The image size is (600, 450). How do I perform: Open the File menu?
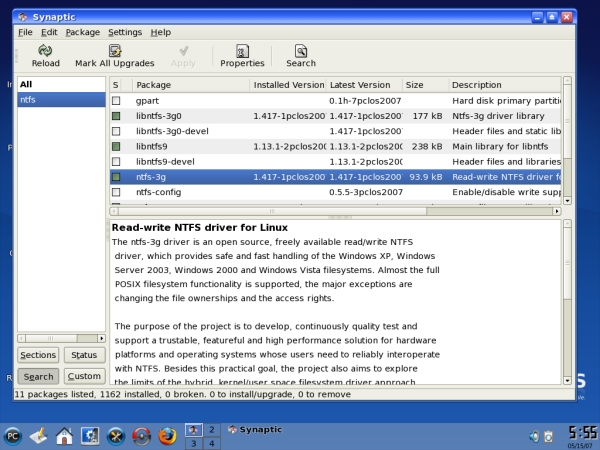[x=25, y=32]
